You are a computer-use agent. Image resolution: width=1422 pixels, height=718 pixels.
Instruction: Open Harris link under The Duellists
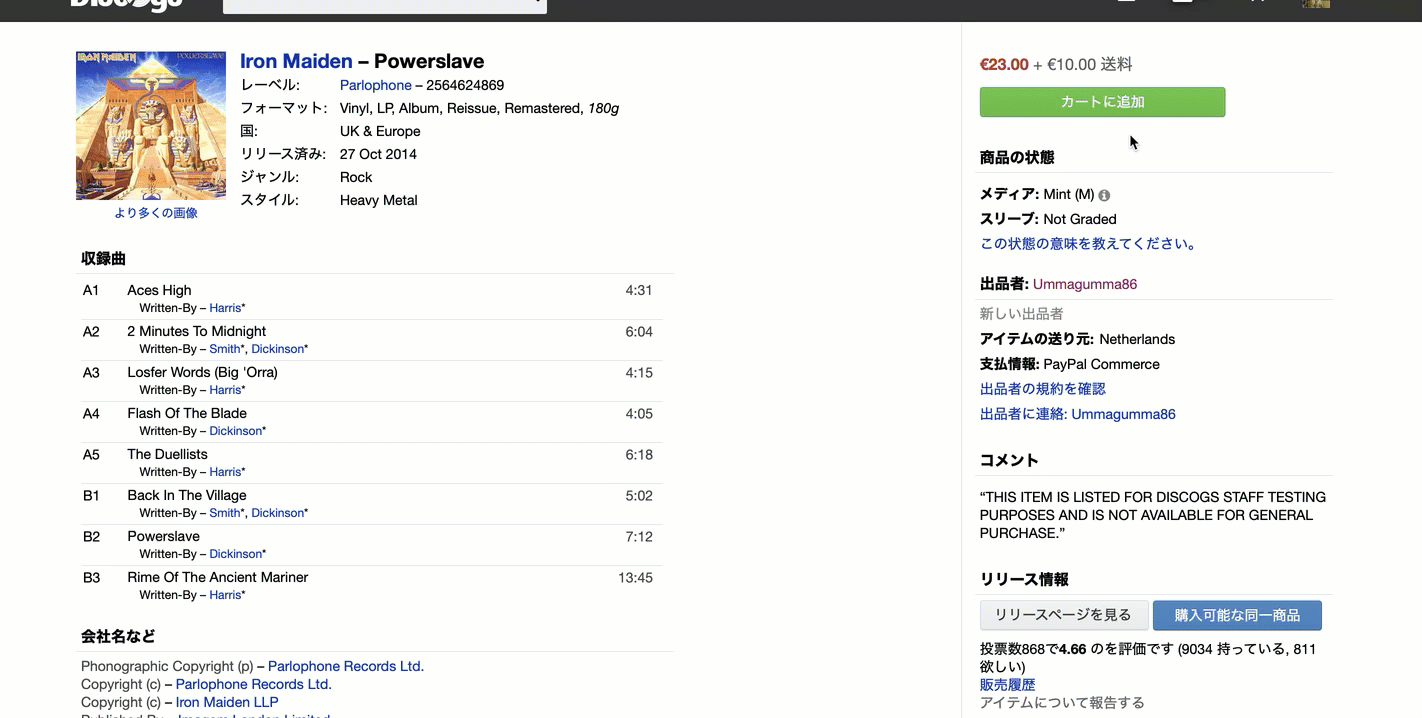[x=225, y=472]
